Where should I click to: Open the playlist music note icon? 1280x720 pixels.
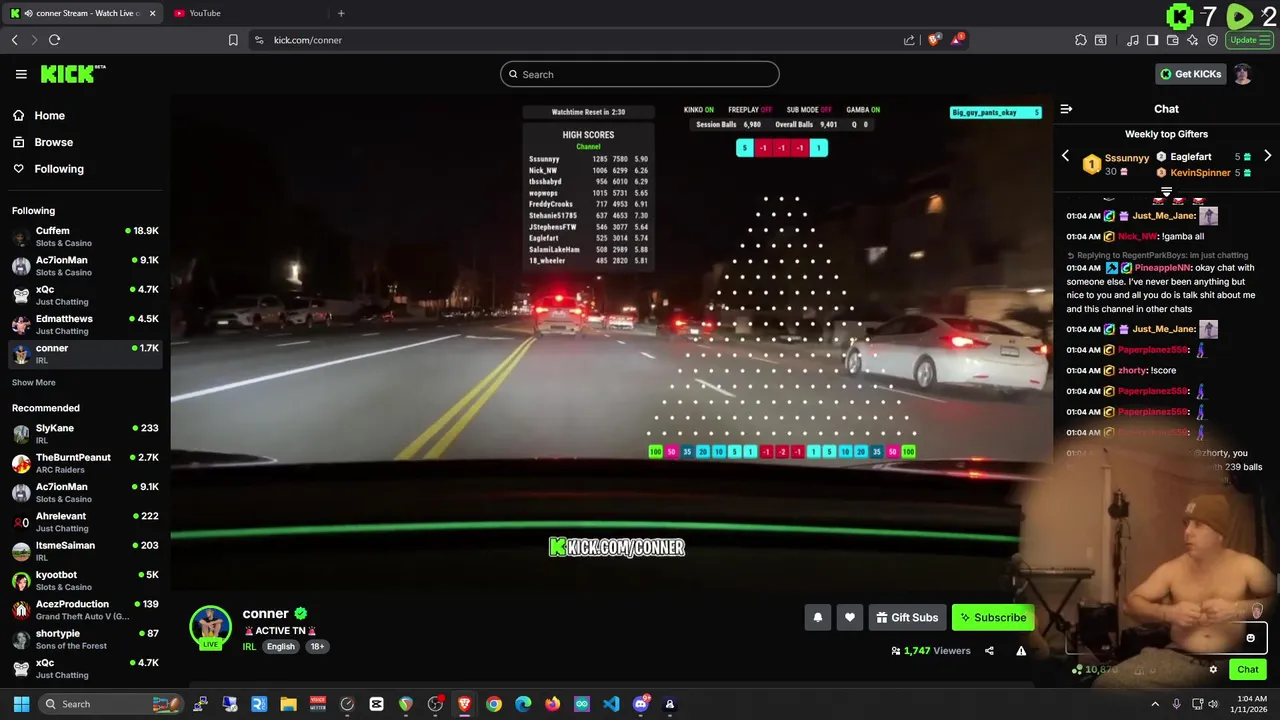coord(1133,40)
